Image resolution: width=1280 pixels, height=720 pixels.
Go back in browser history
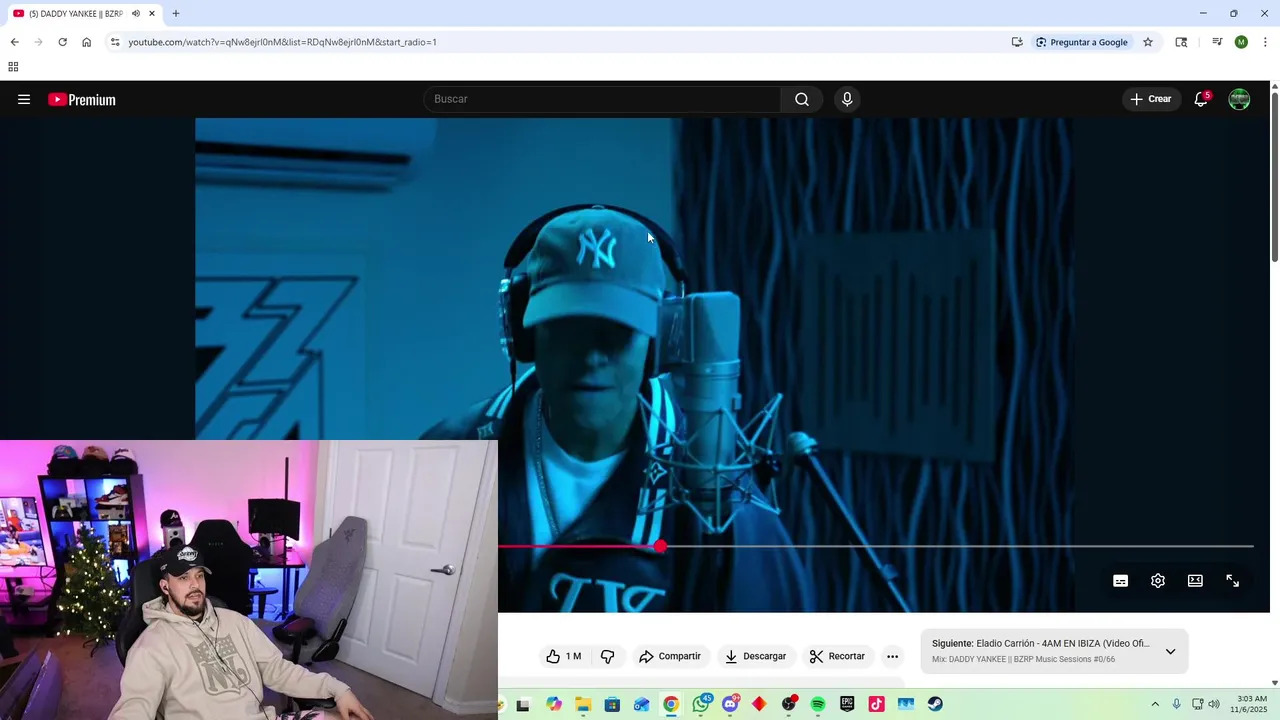14,42
